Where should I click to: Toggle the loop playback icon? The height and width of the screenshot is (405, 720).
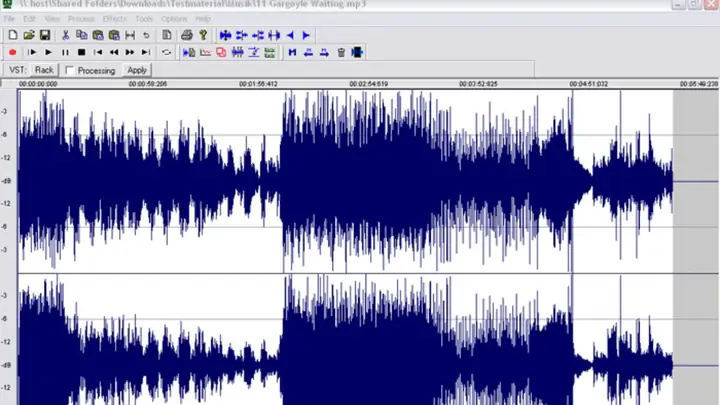pos(166,52)
